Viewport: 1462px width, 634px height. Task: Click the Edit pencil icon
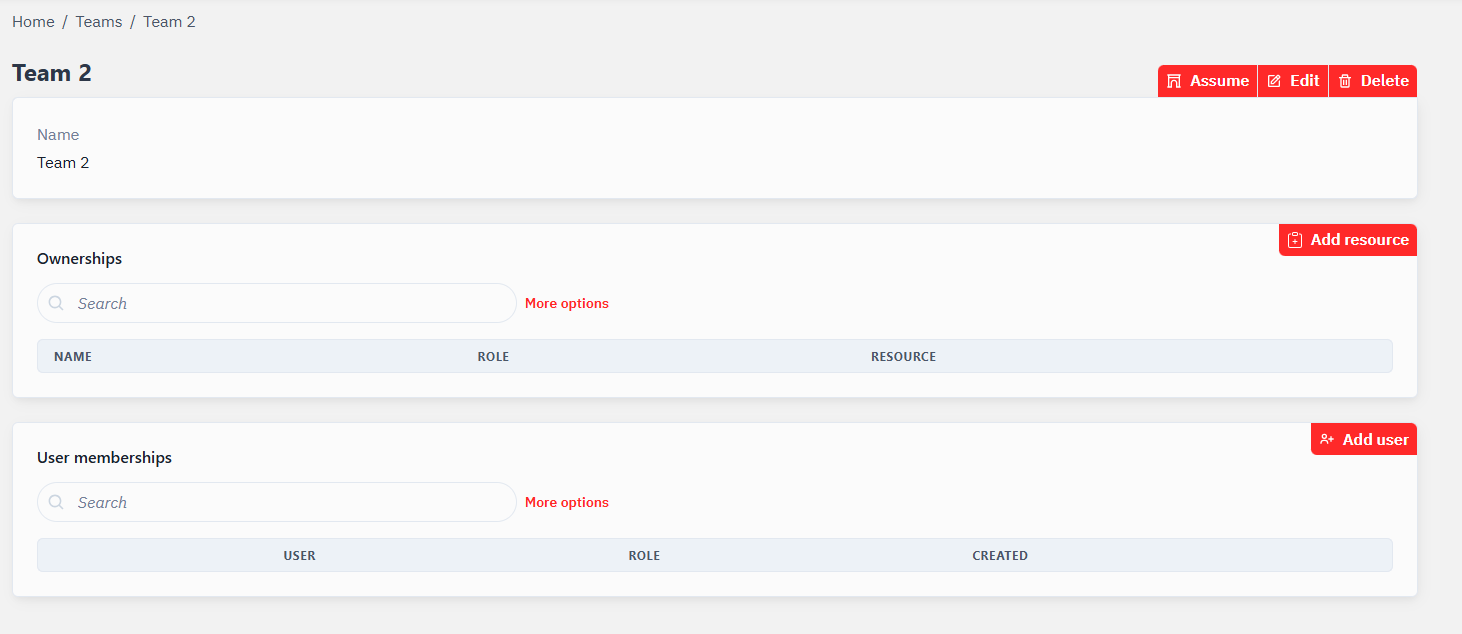pos(1274,81)
